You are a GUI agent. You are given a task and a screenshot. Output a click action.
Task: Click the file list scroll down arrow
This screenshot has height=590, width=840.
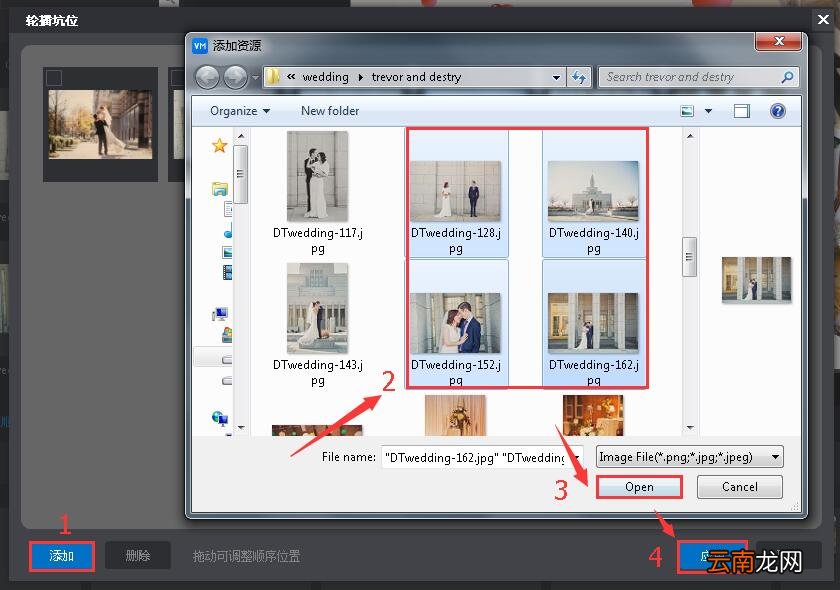(x=689, y=427)
